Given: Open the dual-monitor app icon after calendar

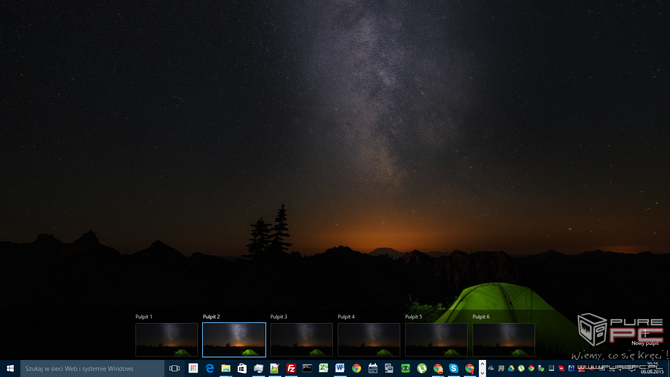Looking at the screenshot, I should click(x=389, y=368).
